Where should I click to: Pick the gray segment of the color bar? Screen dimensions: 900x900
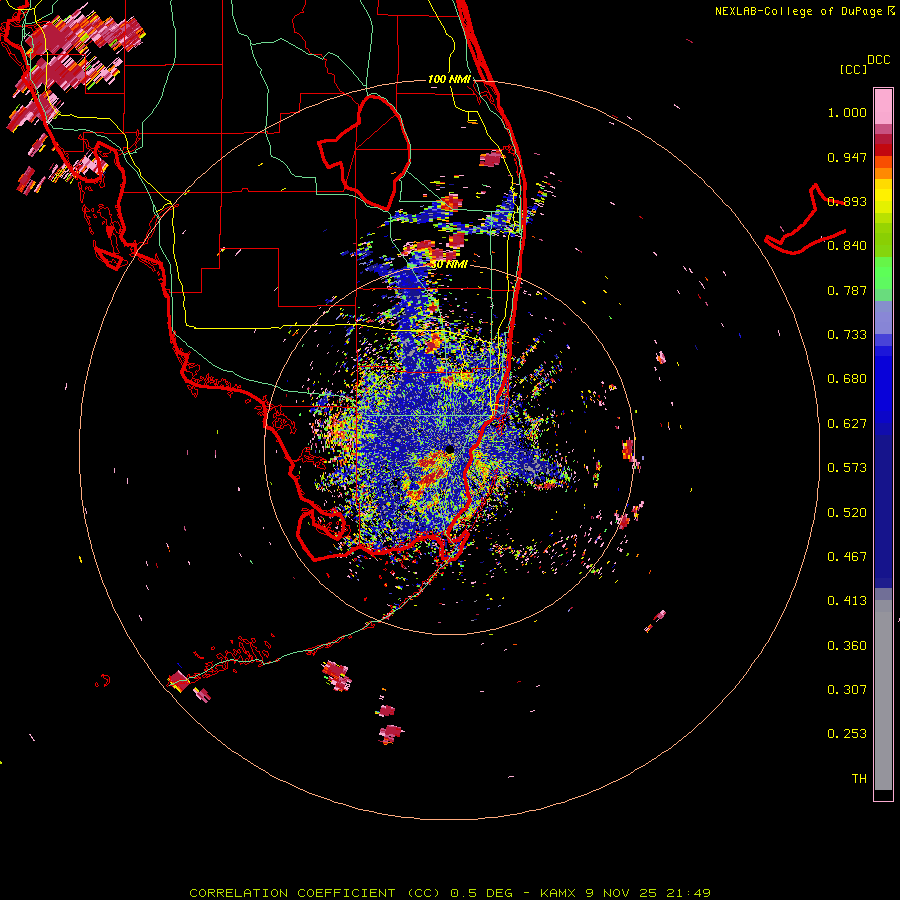click(x=883, y=695)
